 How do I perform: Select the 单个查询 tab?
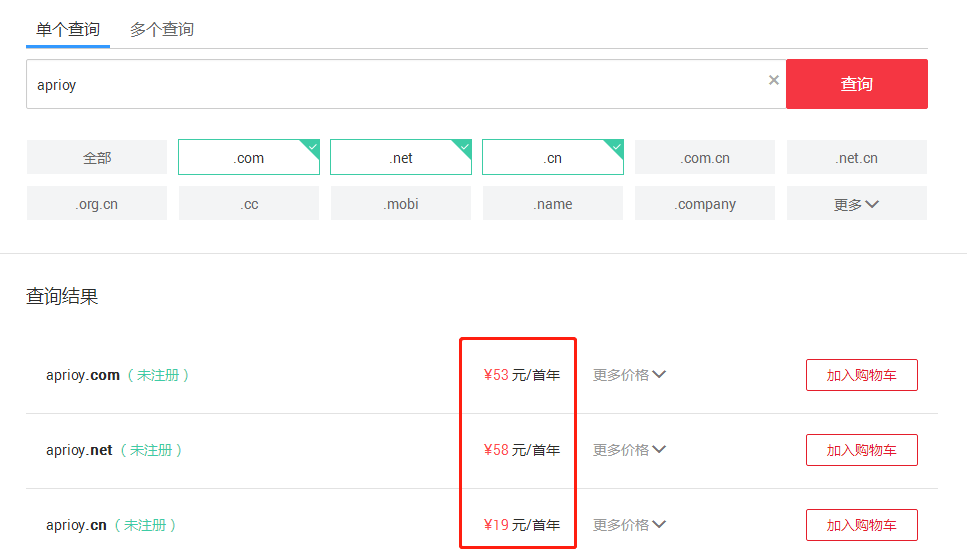68,30
